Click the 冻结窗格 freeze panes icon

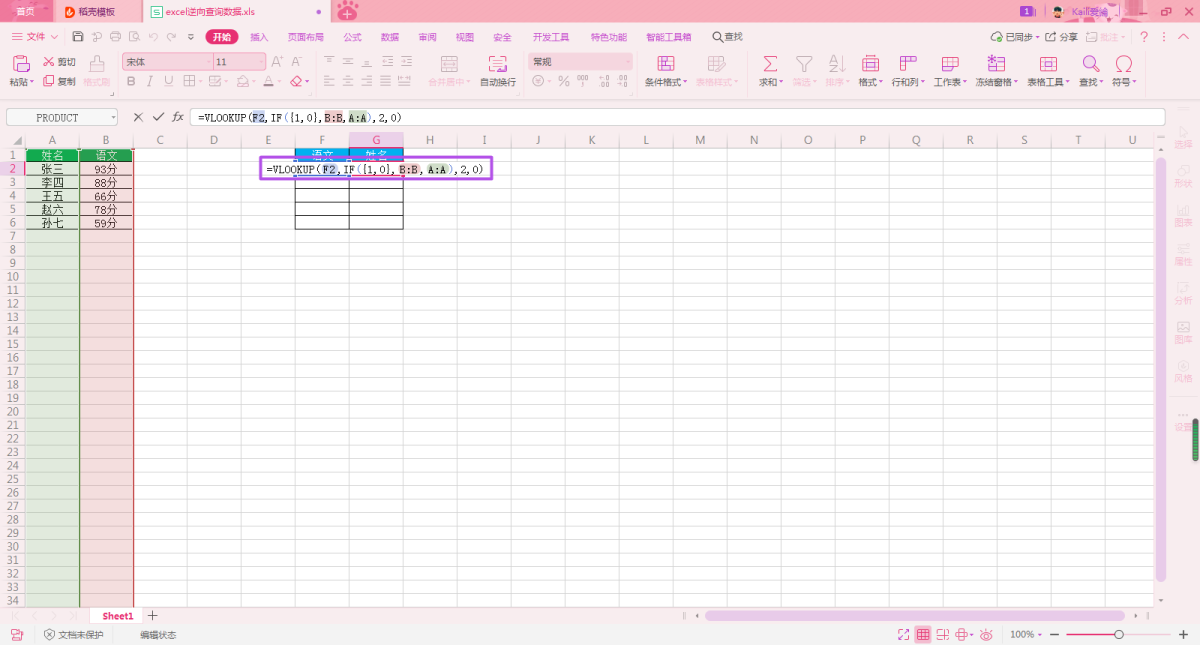(x=996, y=64)
